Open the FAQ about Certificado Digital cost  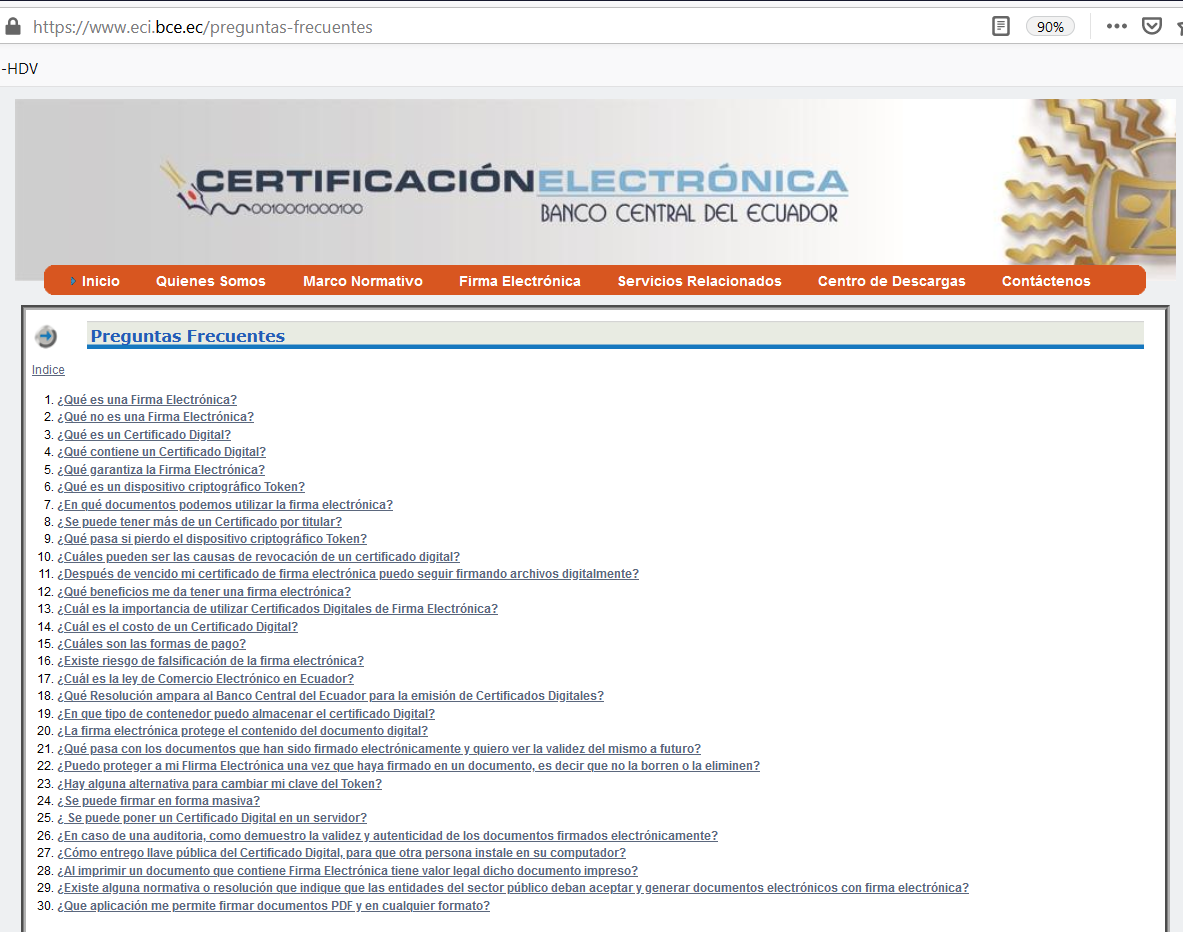coord(177,626)
